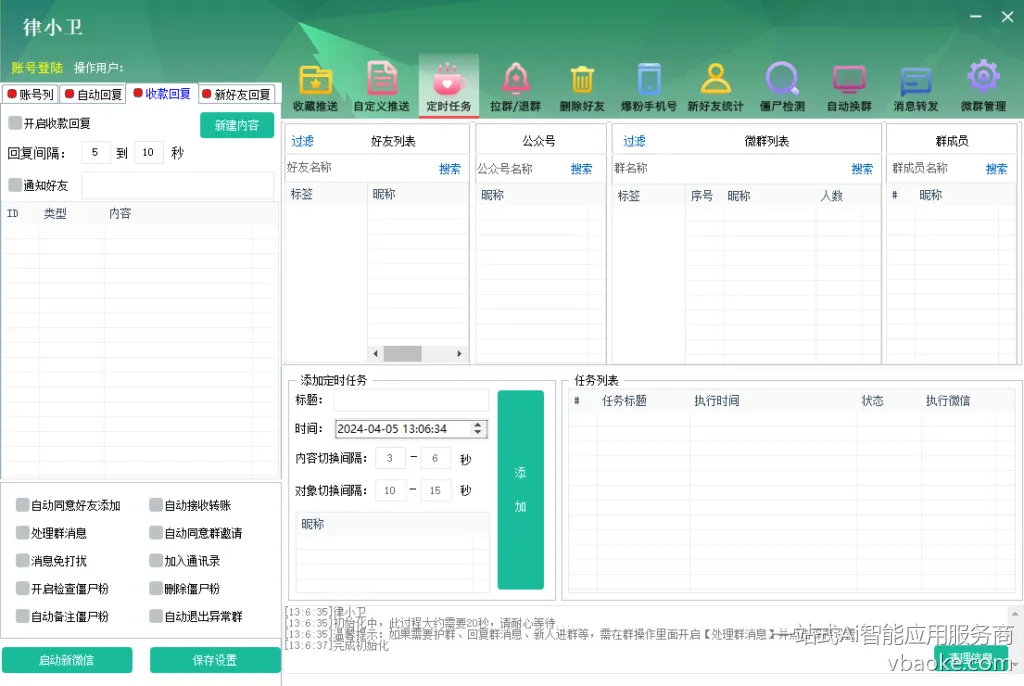This screenshot has height=686, width=1024.
Task: Click the 回复间隔 maximum field showing 10
Action: tap(148, 153)
